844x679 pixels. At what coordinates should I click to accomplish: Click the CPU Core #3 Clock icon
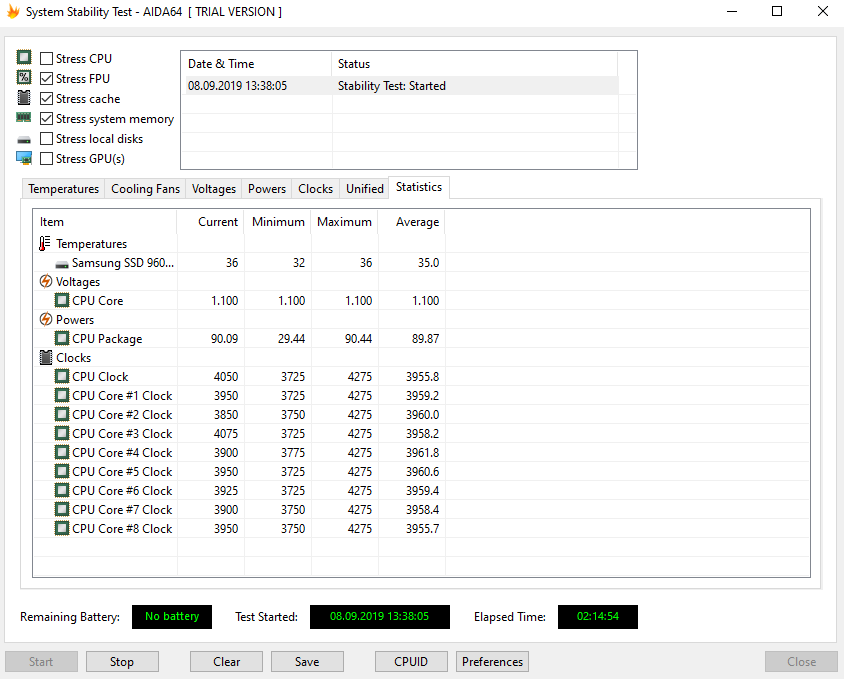coord(62,433)
